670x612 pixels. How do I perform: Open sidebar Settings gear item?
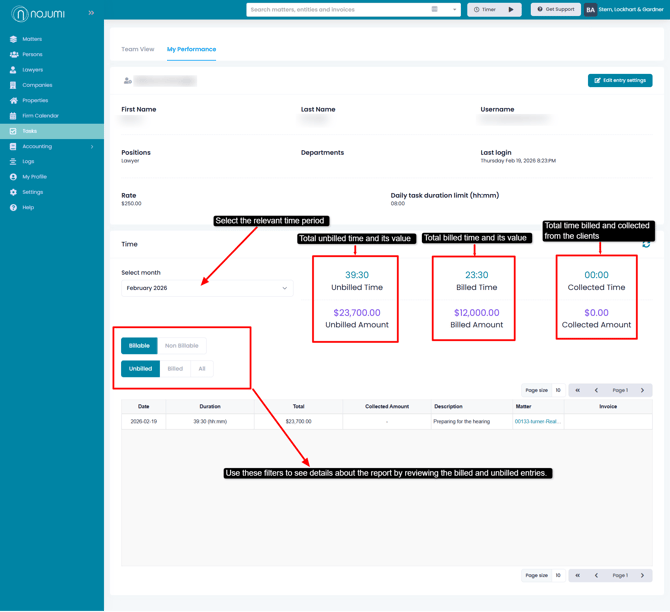coord(32,192)
